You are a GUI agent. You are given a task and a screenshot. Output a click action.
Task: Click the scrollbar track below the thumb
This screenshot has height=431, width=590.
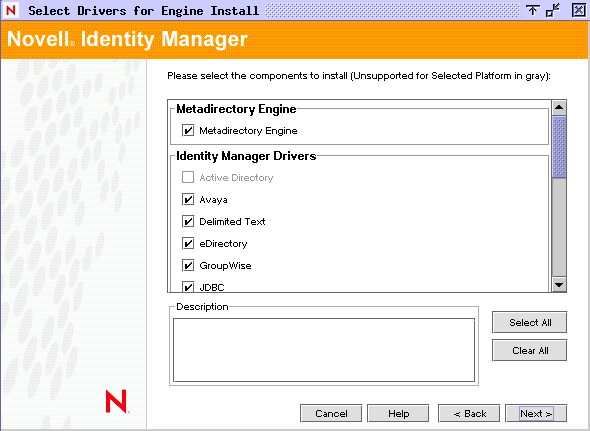[x=559, y=227]
